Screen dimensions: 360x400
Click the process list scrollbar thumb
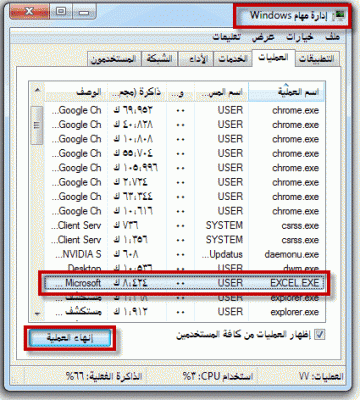pos(37,125)
